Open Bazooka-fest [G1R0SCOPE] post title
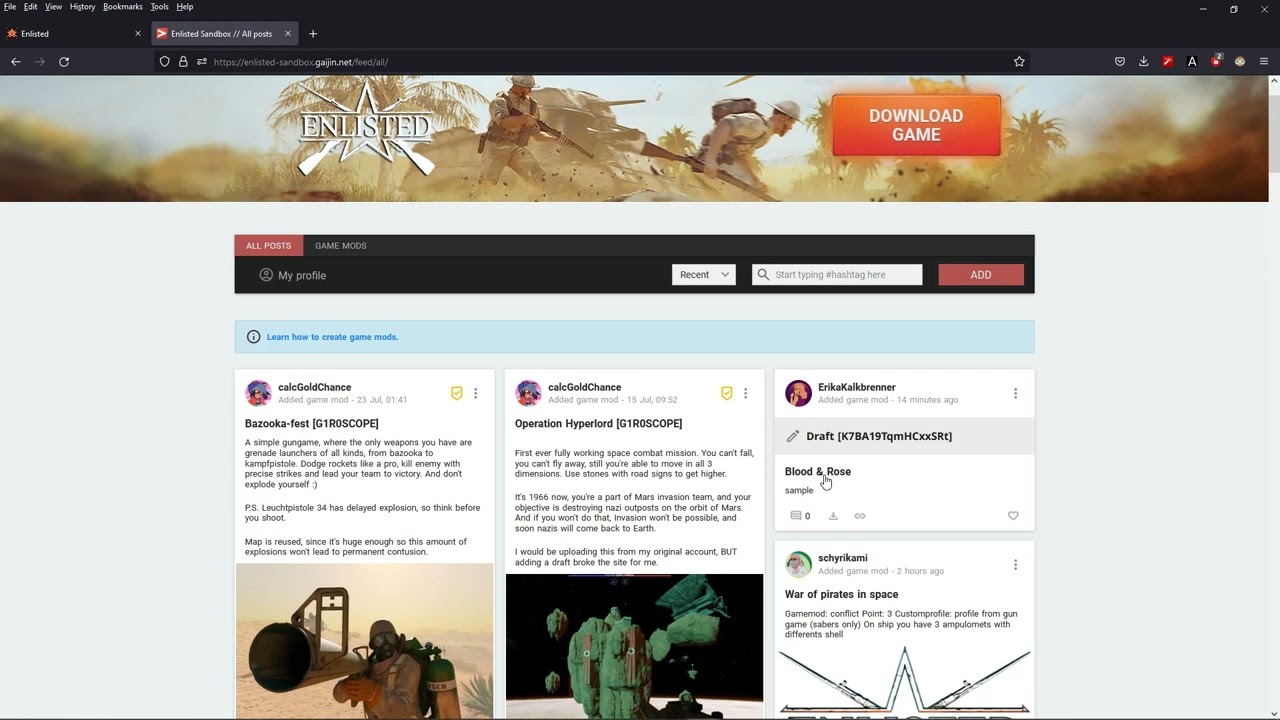The width and height of the screenshot is (1280, 720). [312, 424]
